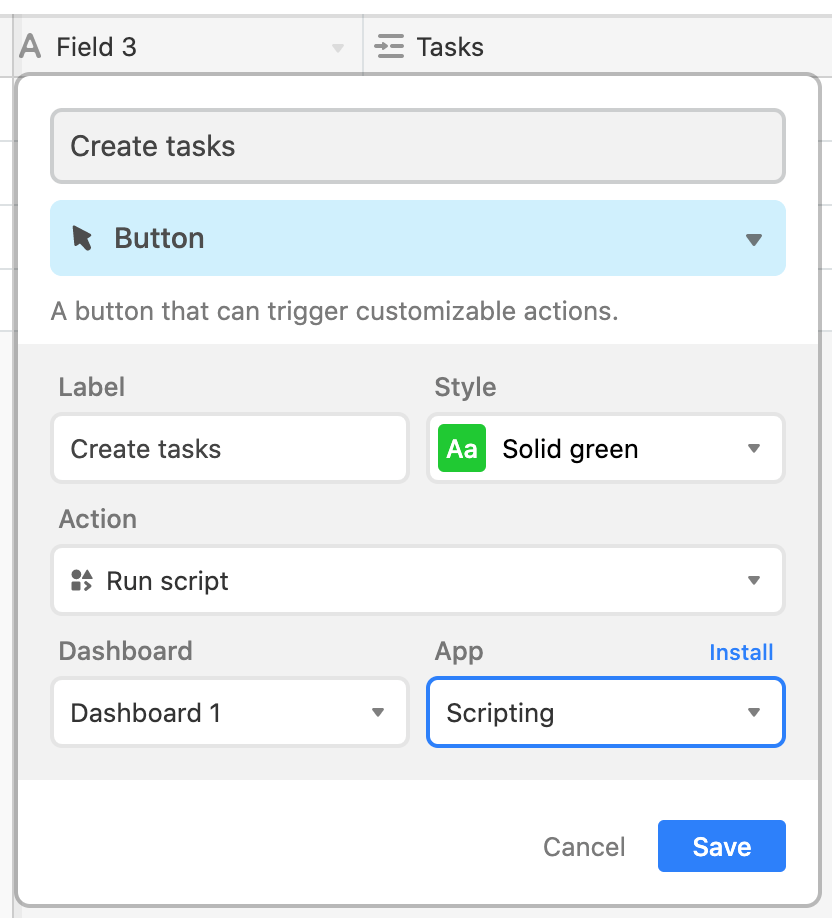832x918 pixels.
Task: Click the Tasks column linked-records icon
Action: click(x=389, y=46)
